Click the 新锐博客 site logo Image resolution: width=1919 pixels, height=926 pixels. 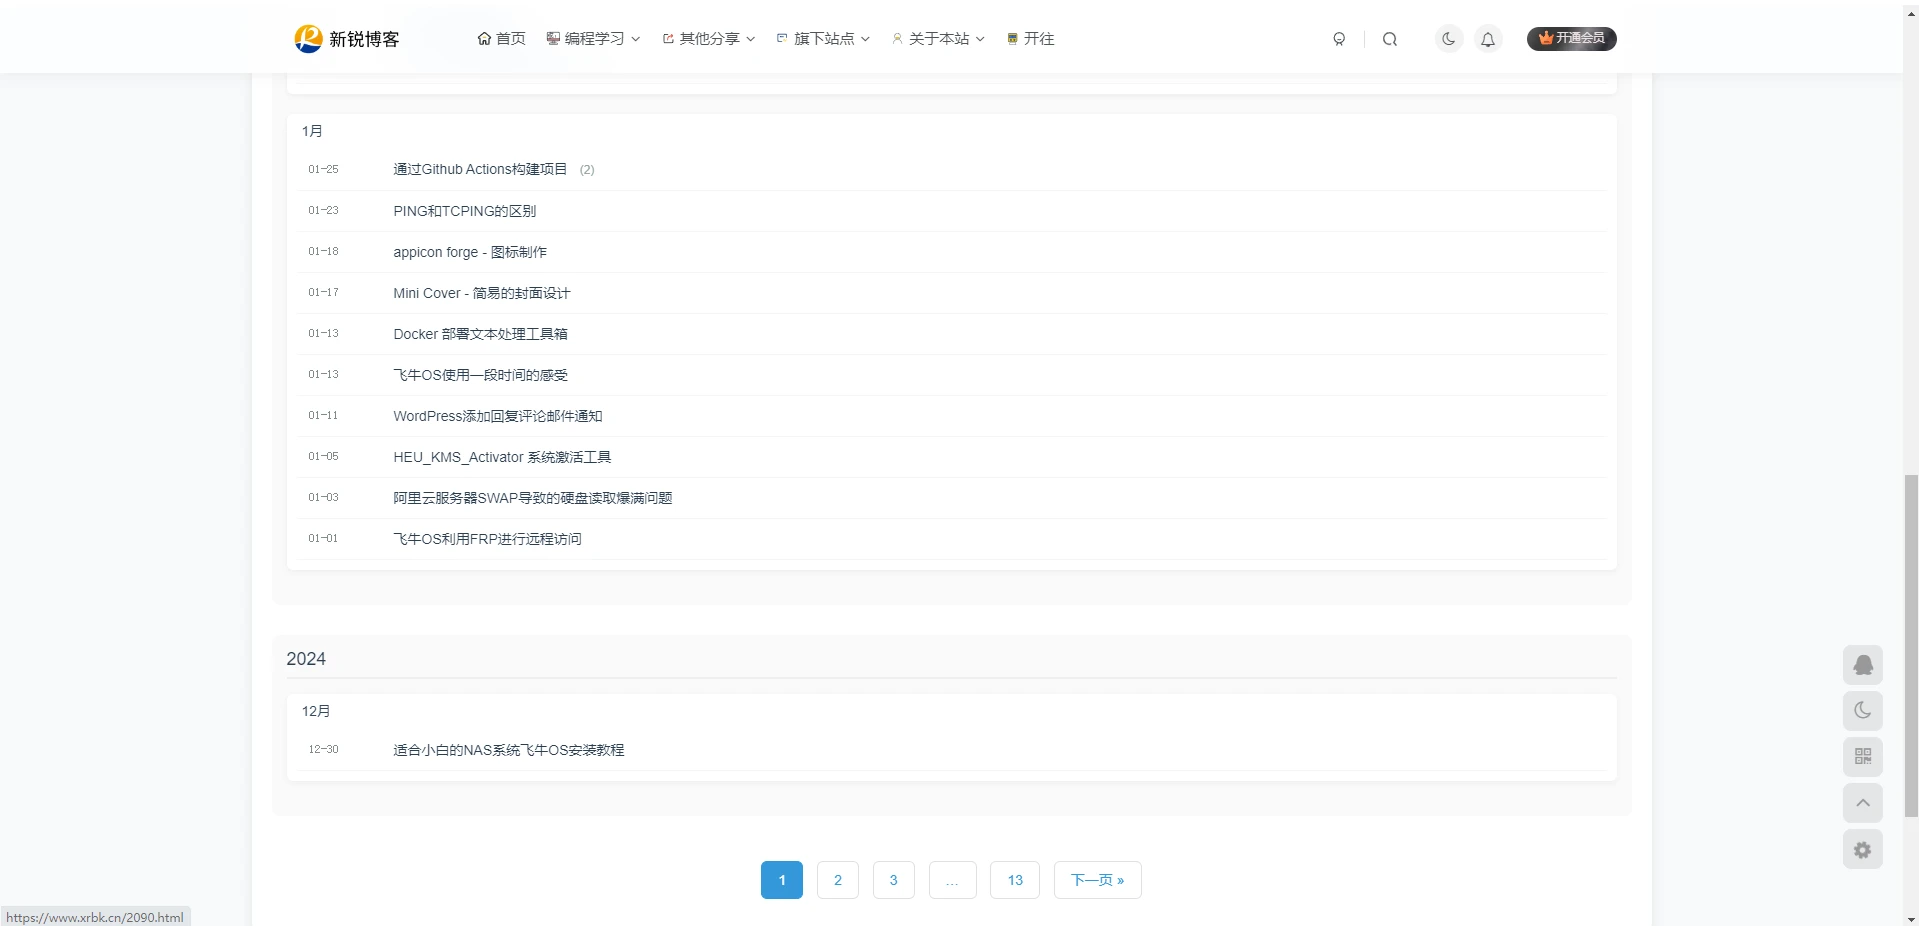pos(347,39)
